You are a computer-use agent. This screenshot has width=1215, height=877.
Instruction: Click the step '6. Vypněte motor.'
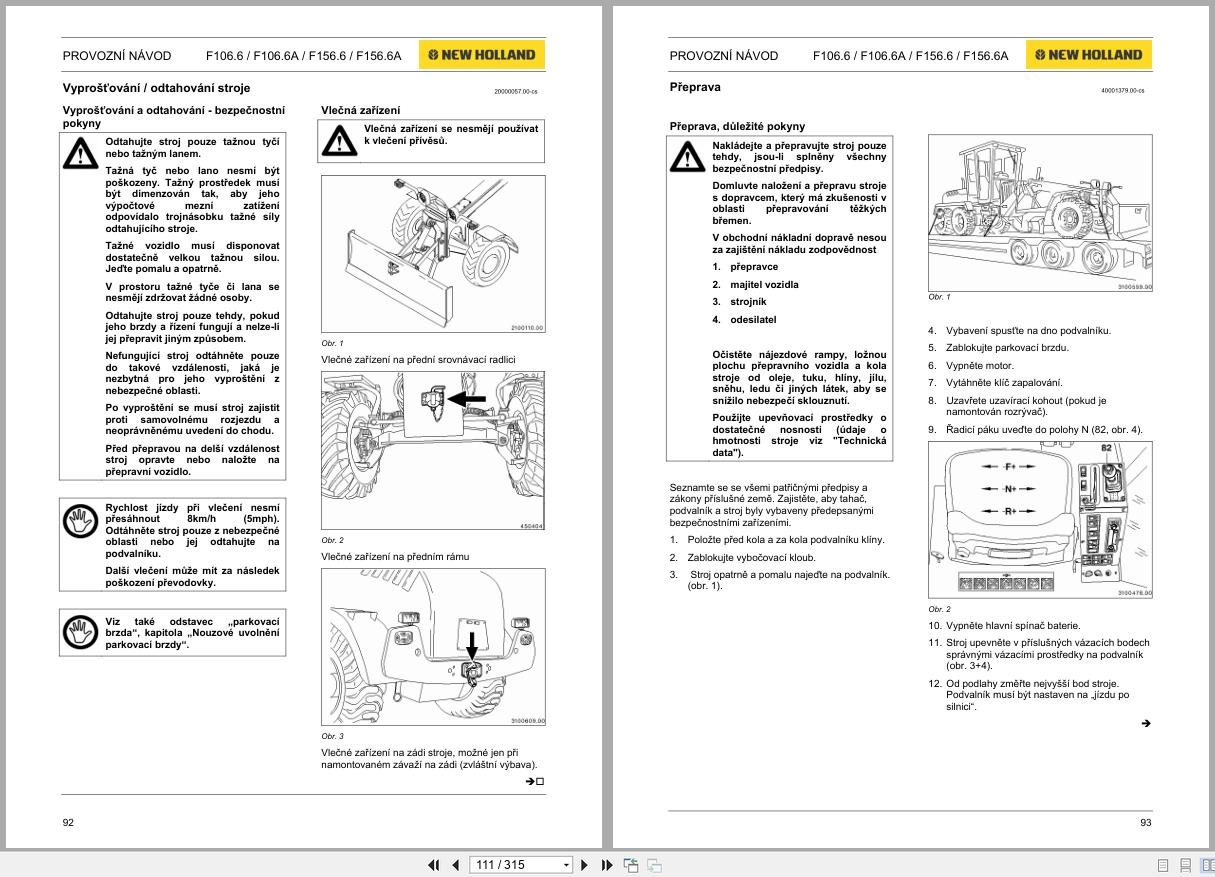click(970, 365)
